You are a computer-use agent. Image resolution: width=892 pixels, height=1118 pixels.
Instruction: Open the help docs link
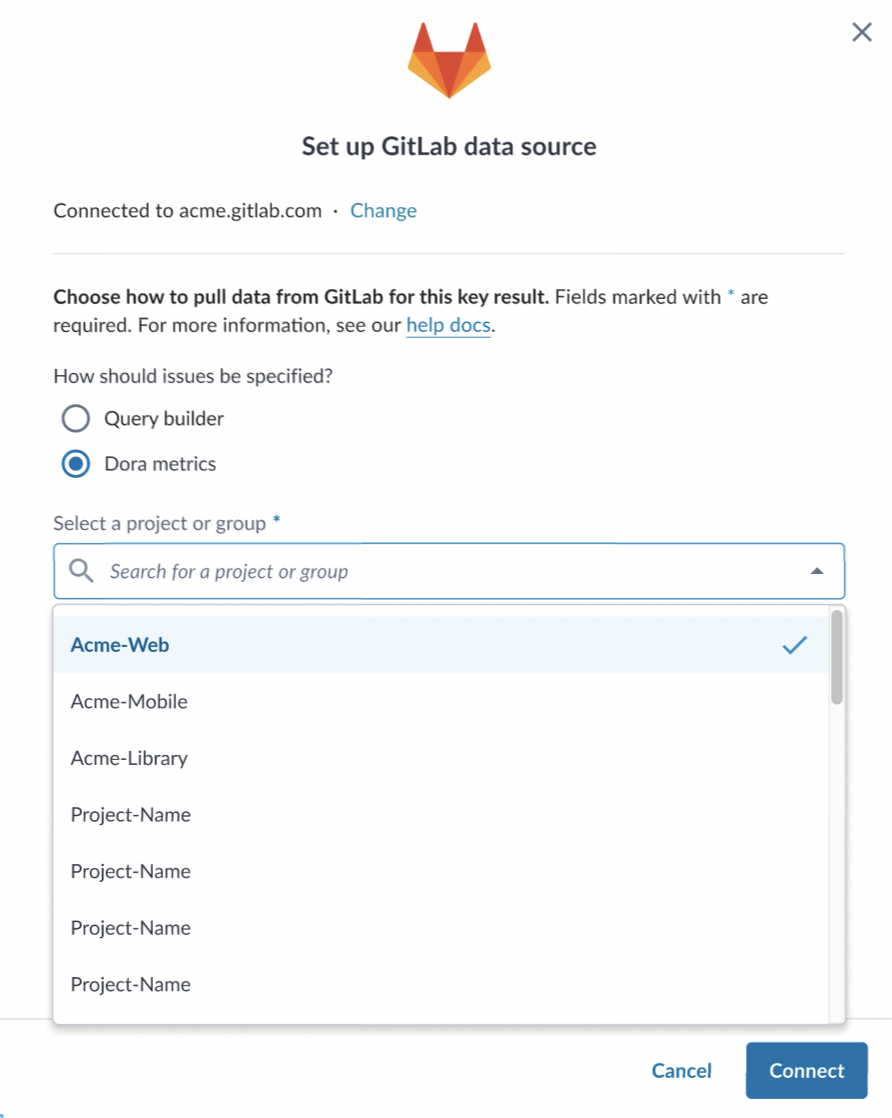[x=448, y=325]
